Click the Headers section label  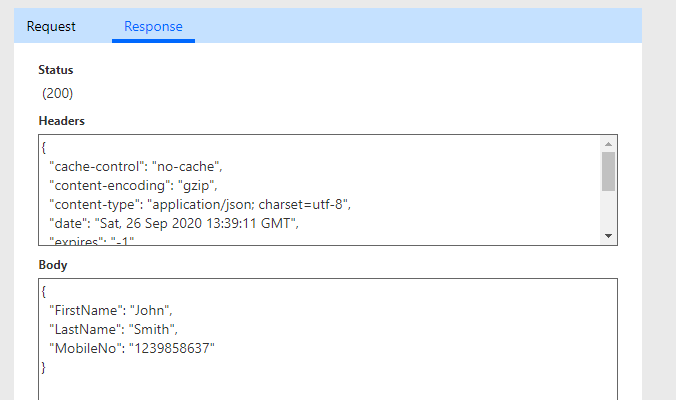click(x=61, y=121)
